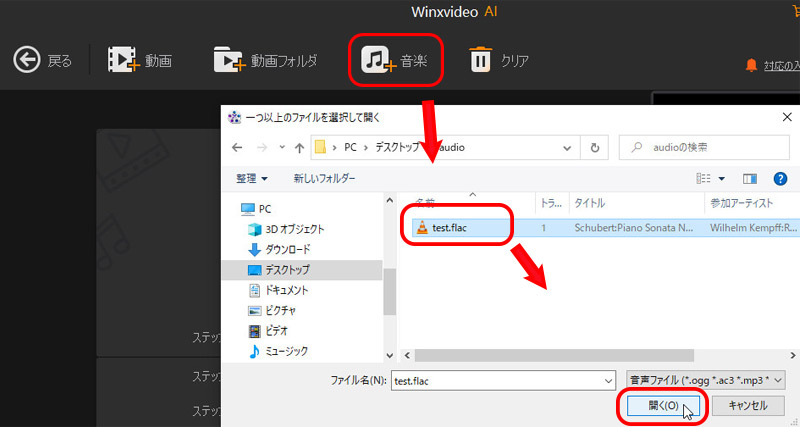Toggle the preview pane icon
This screenshot has height=427, width=800.
[x=749, y=179]
